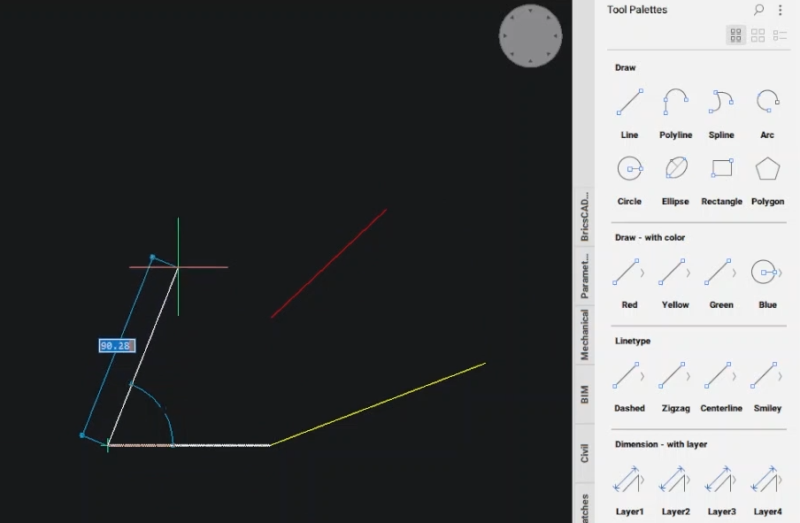Viewport: 800px width, 523px height.
Task: Open the BIM palette tab
Action: (585, 394)
